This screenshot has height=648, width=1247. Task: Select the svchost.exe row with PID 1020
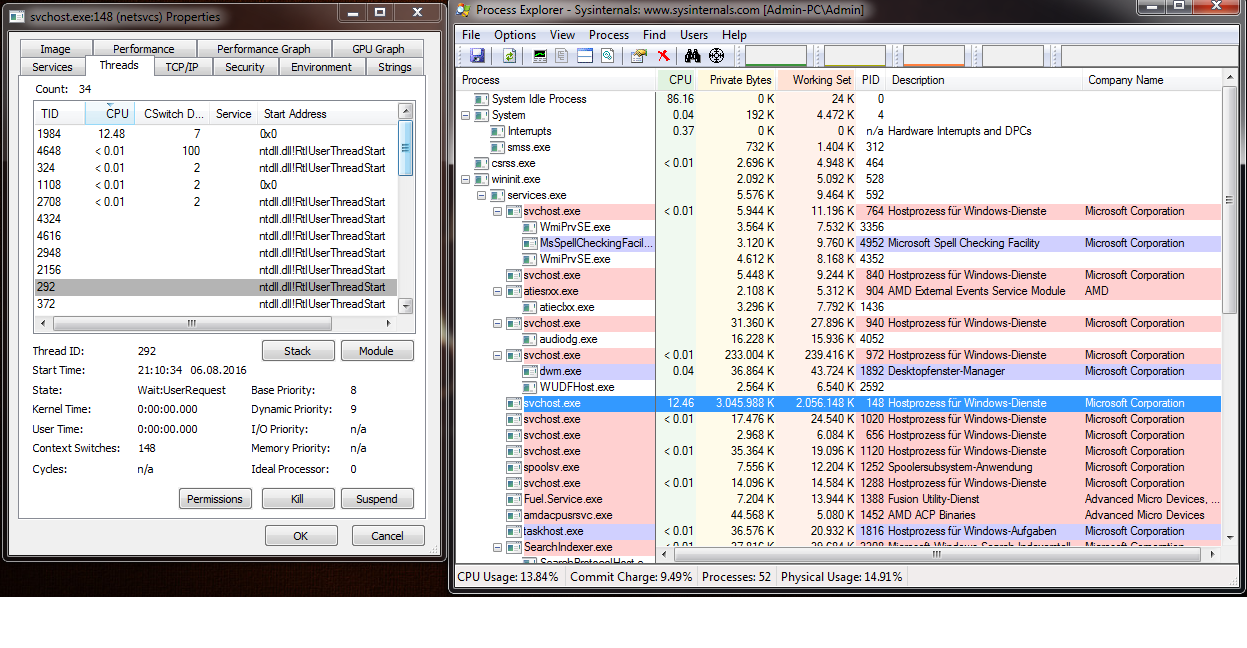pyautogui.click(x=839, y=419)
